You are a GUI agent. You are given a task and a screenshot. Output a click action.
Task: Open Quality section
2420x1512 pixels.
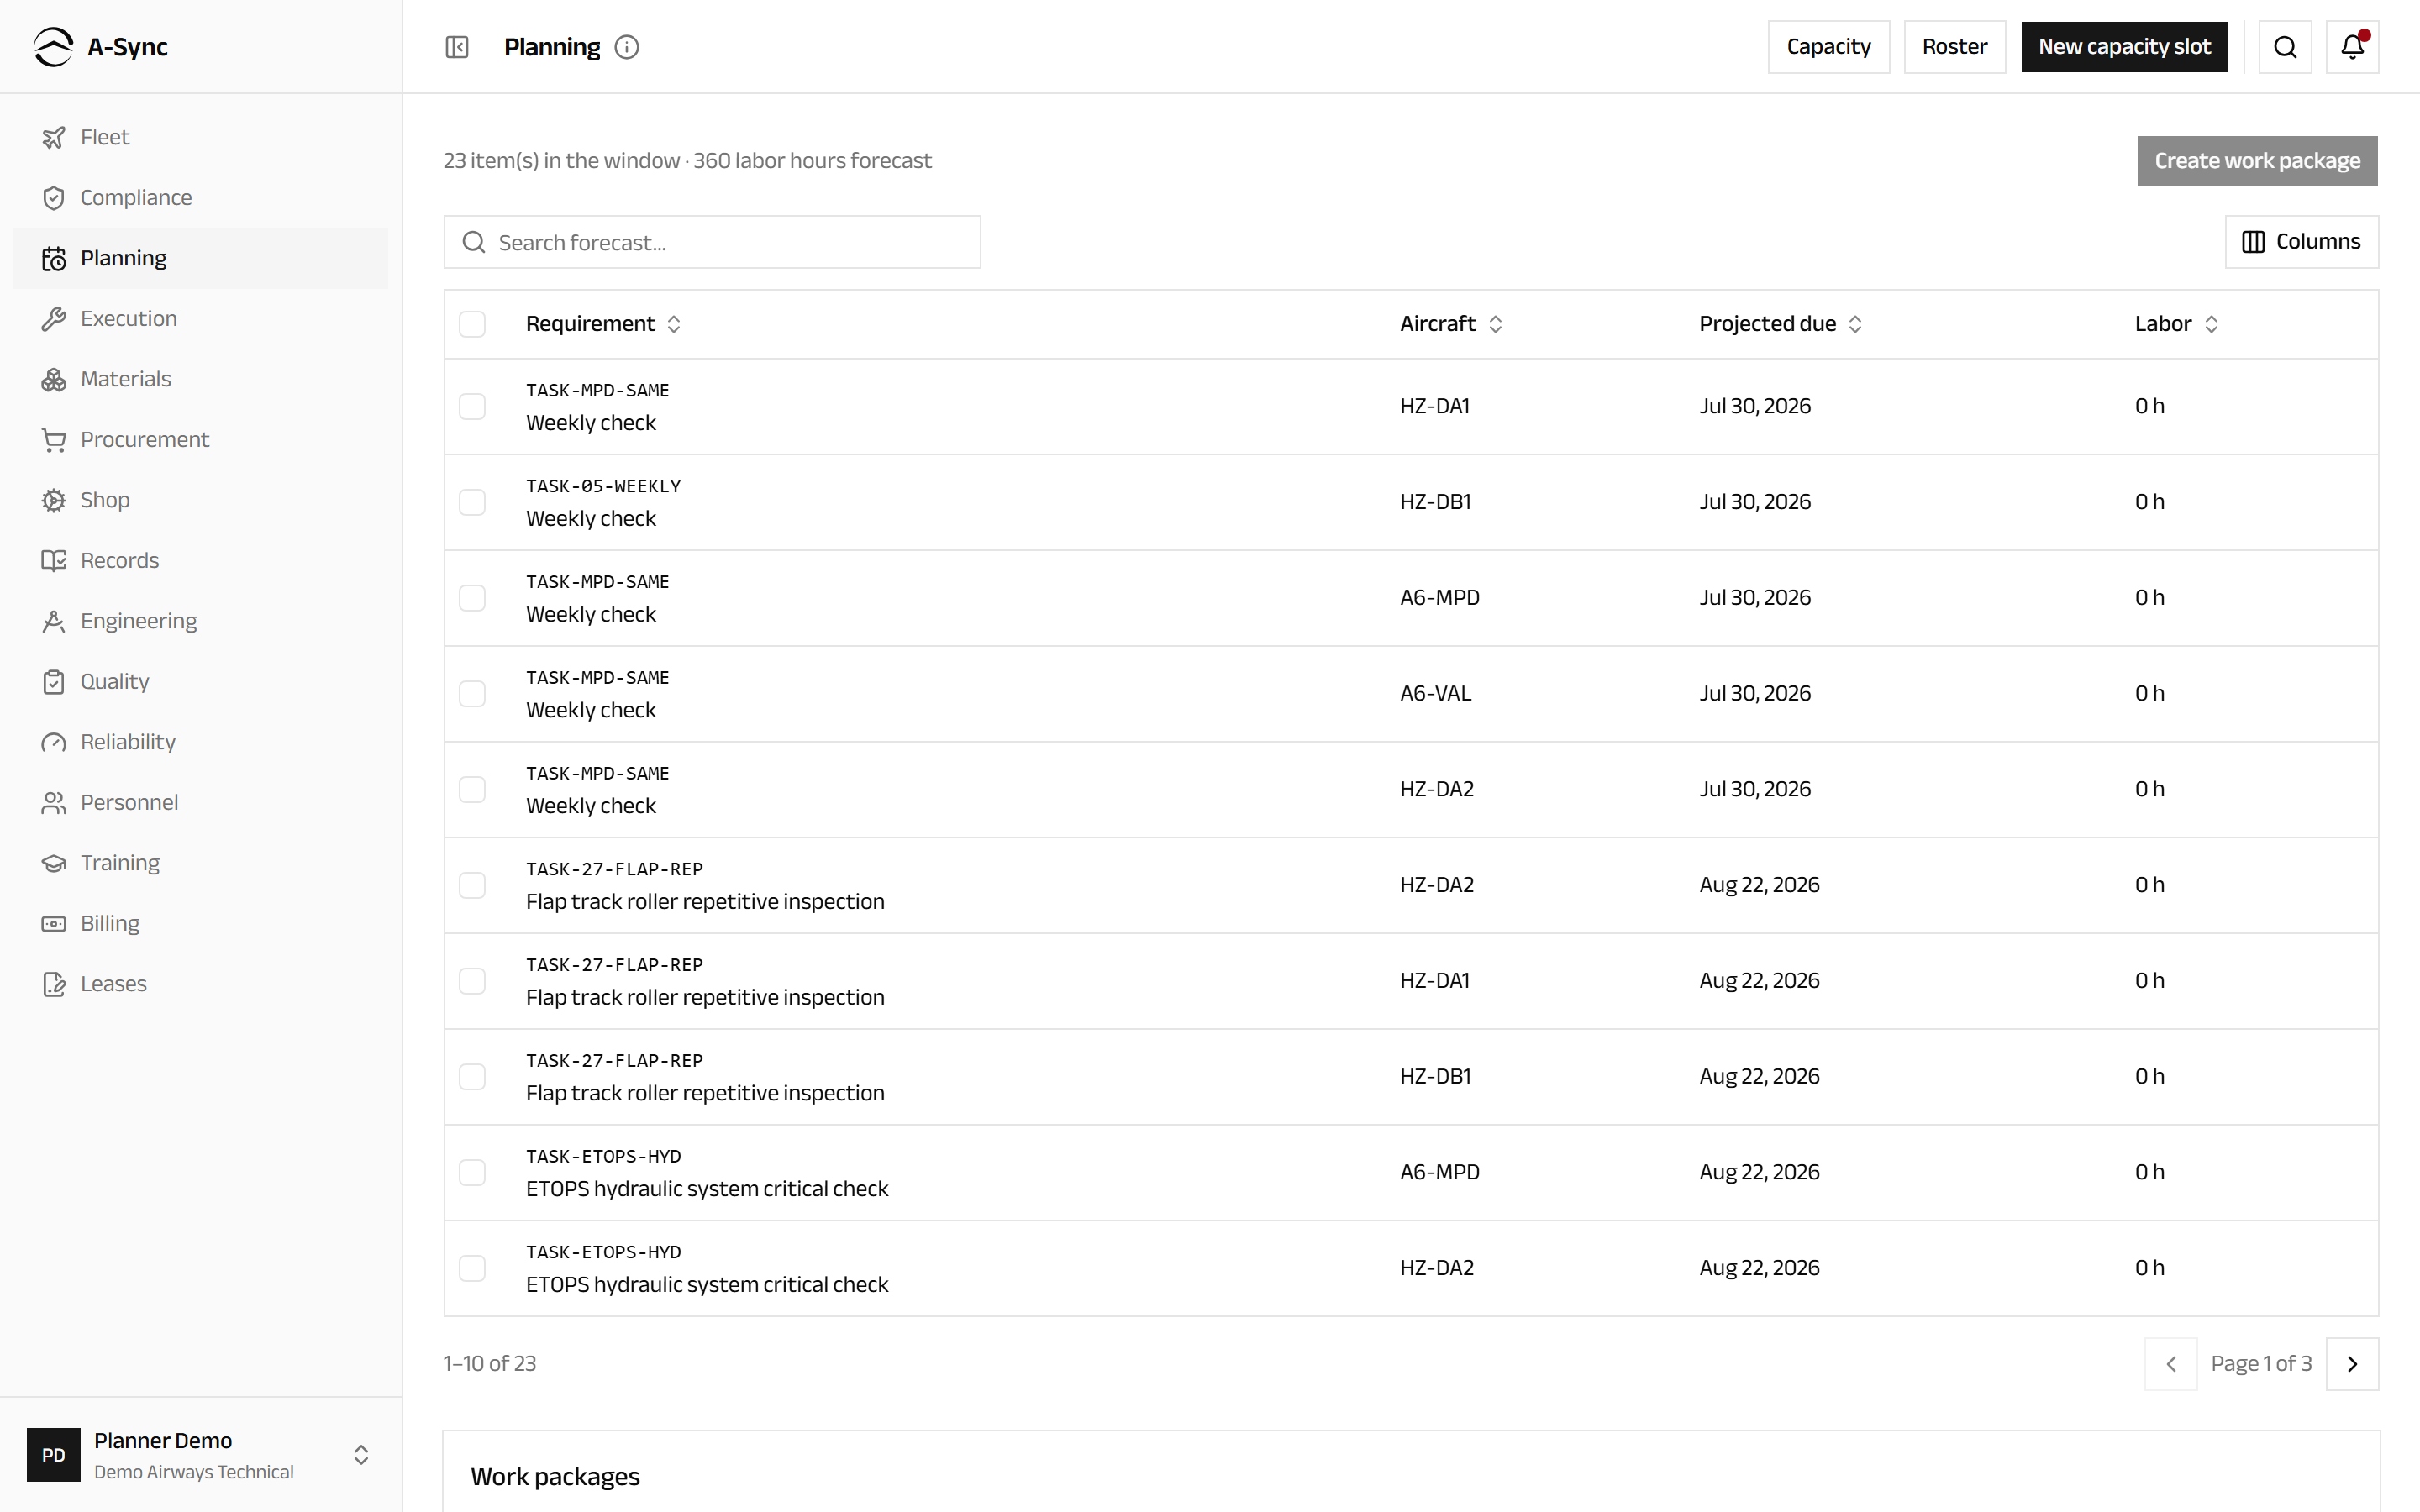[x=201, y=682]
